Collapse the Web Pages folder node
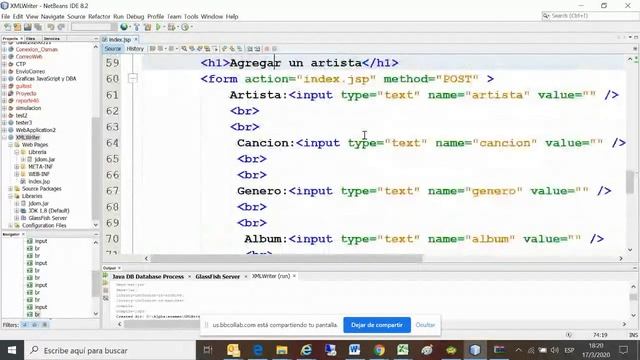Image resolution: width=640 pixels, height=360 pixels. [x=11, y=145]
